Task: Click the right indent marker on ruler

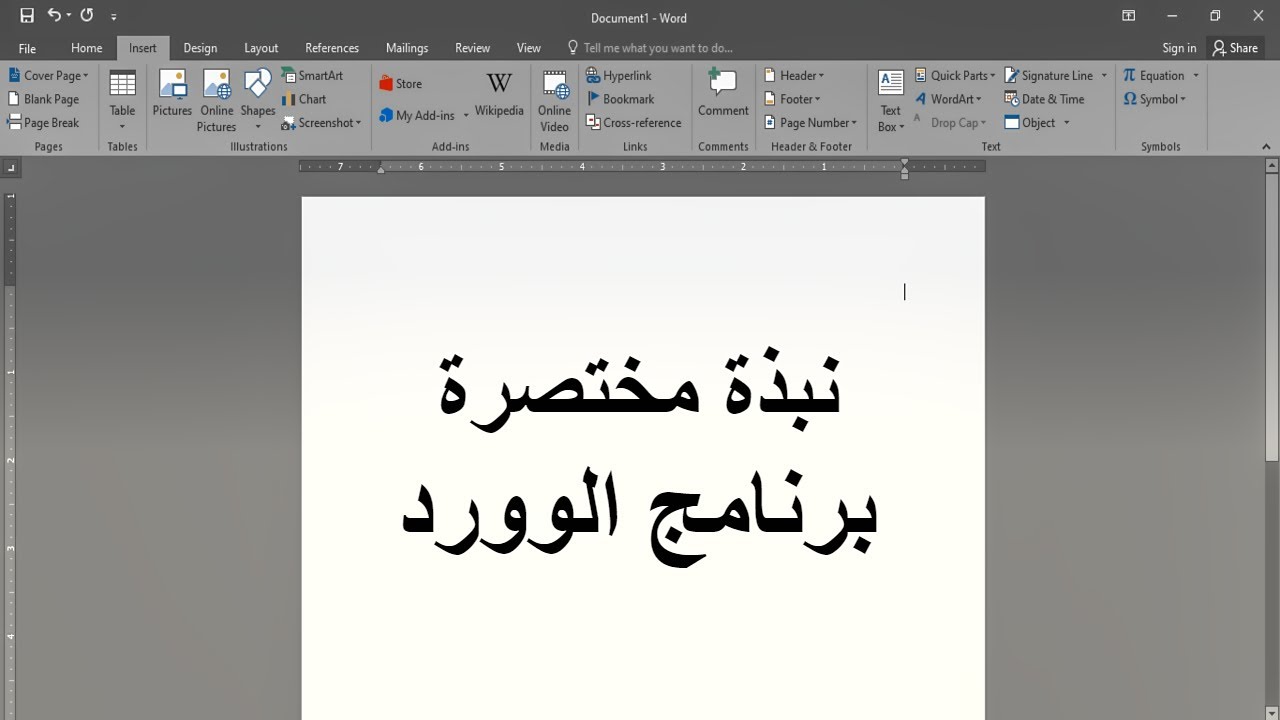Action: point(905,172)
